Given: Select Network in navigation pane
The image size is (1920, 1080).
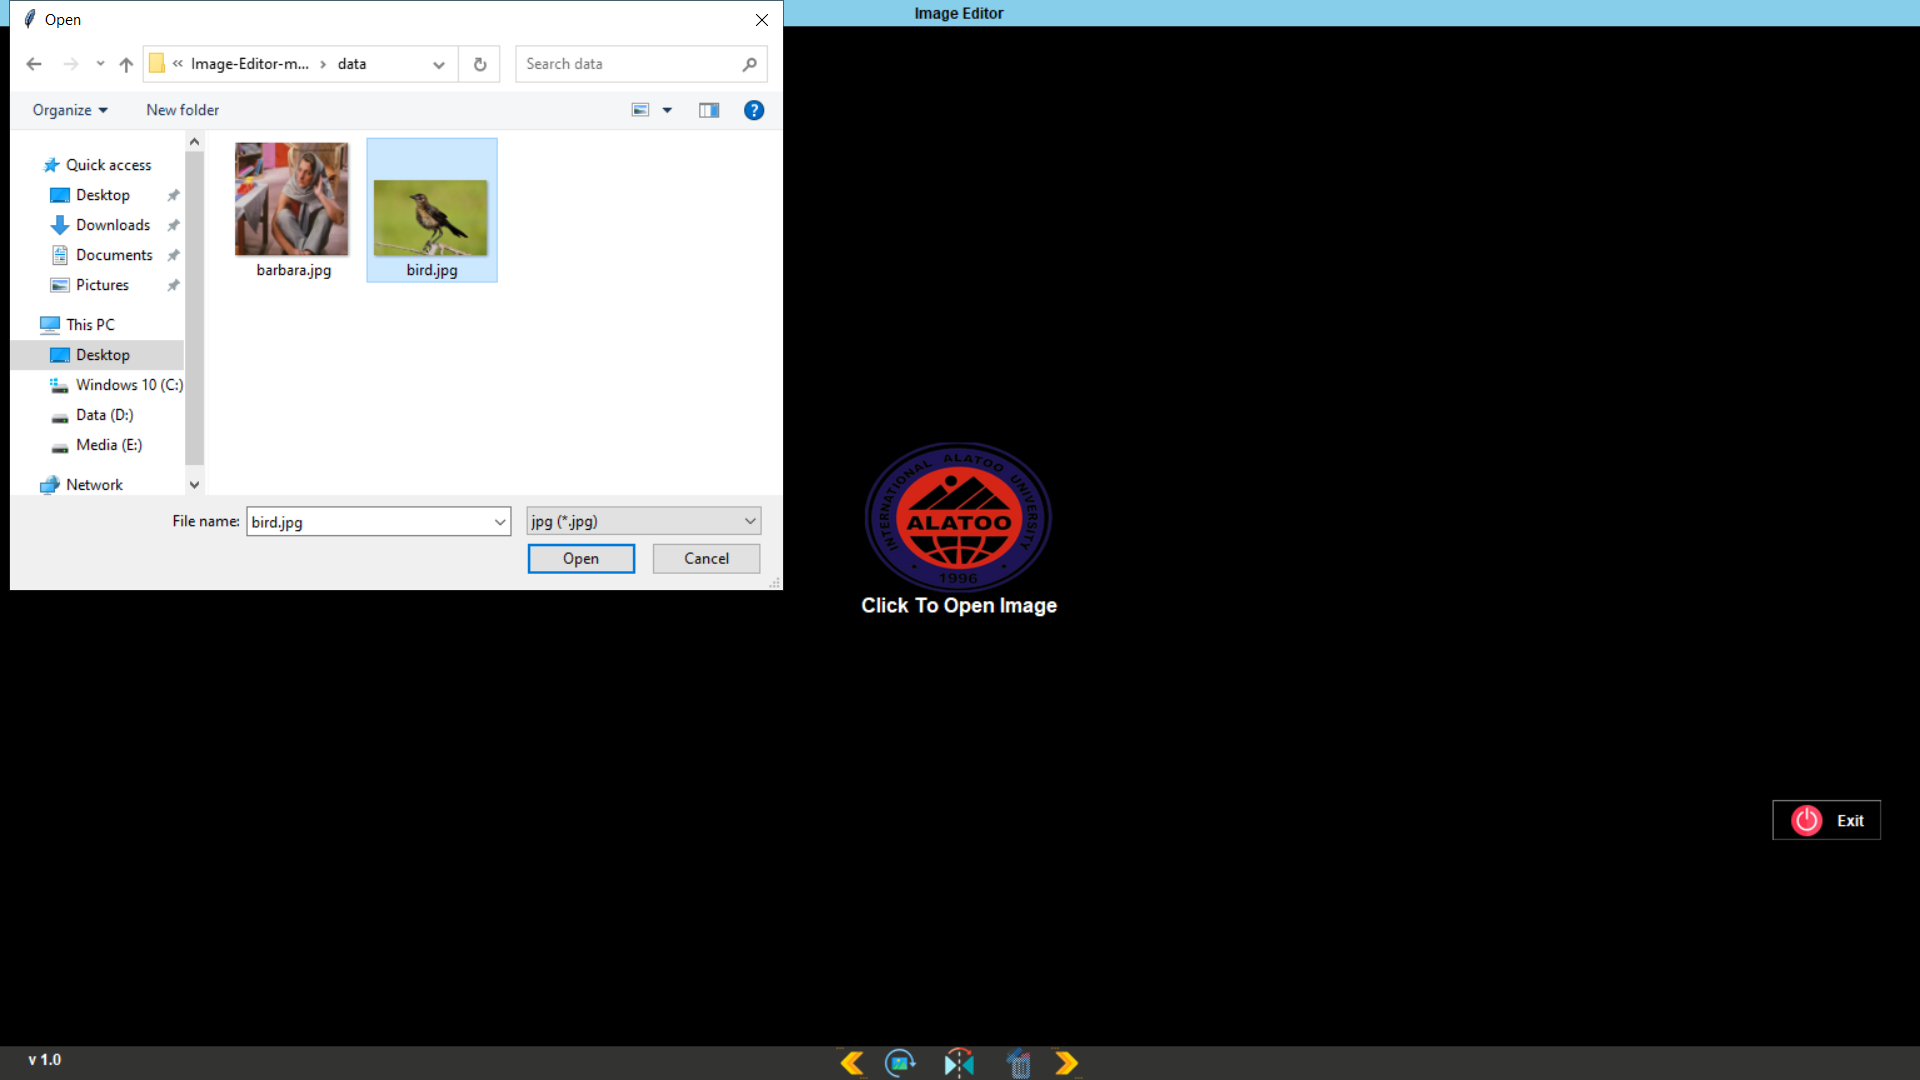Looking at the screenshot, I should point(94,485).
